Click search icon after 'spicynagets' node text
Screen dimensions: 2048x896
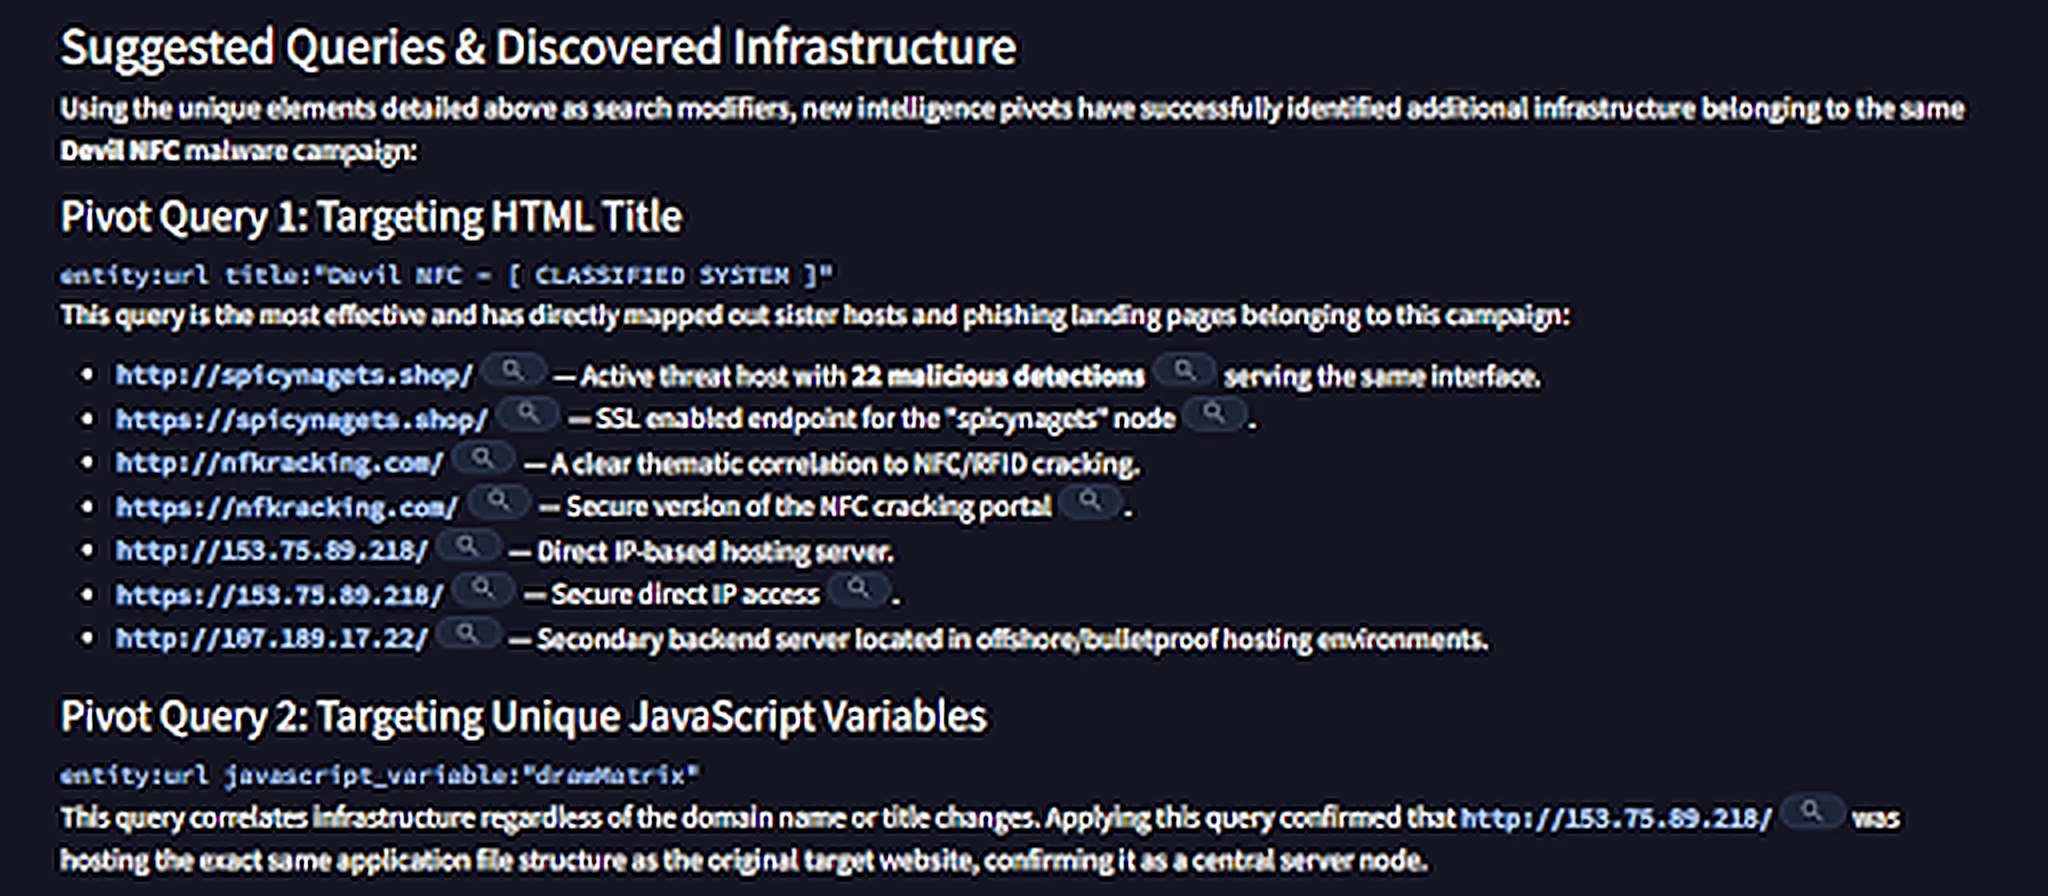click(1215, 414)
